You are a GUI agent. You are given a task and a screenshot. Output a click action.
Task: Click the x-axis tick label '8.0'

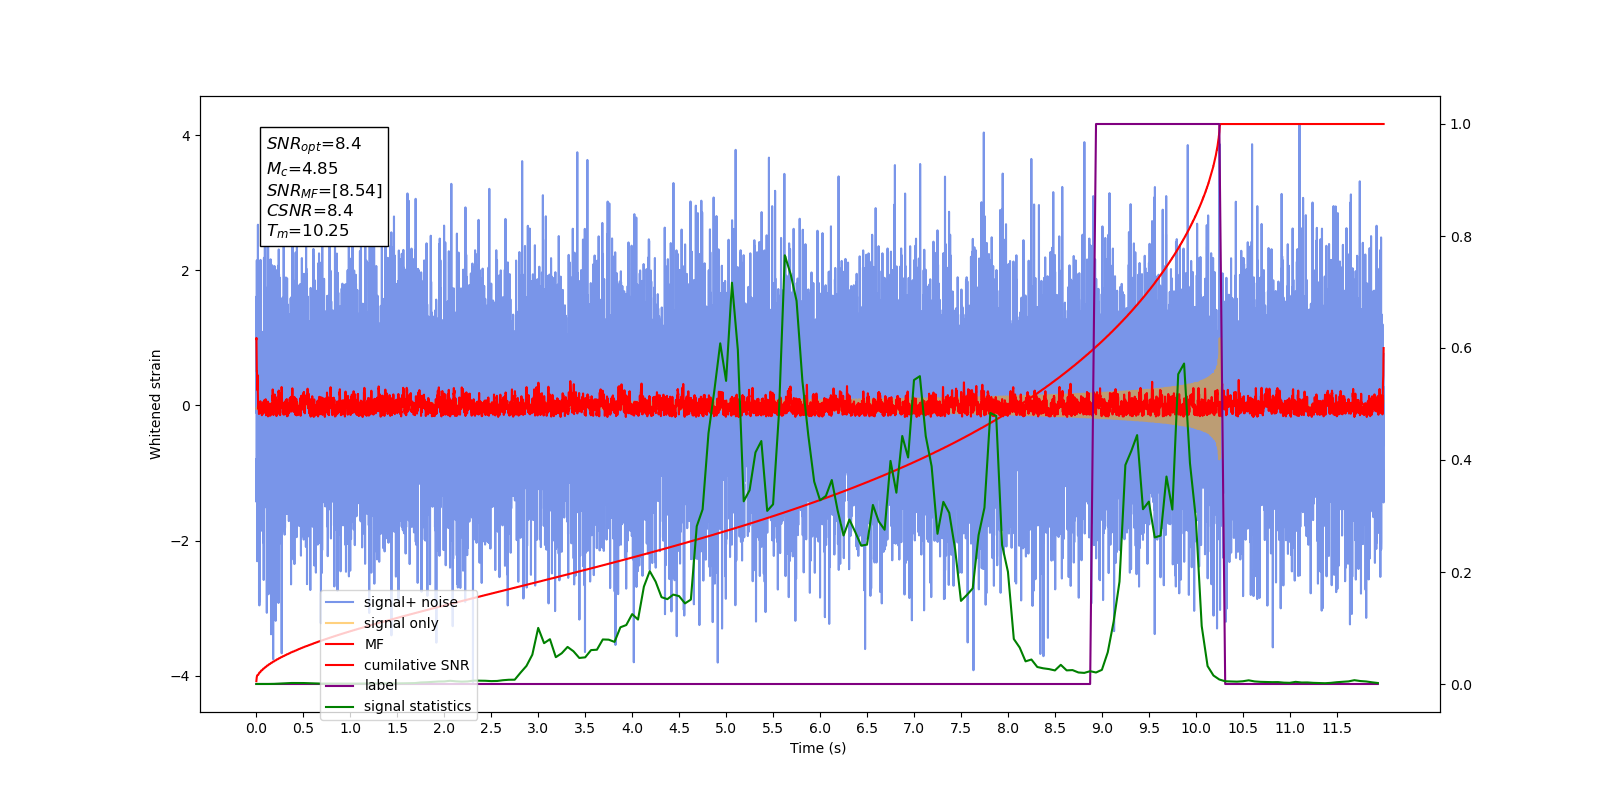1008,728
